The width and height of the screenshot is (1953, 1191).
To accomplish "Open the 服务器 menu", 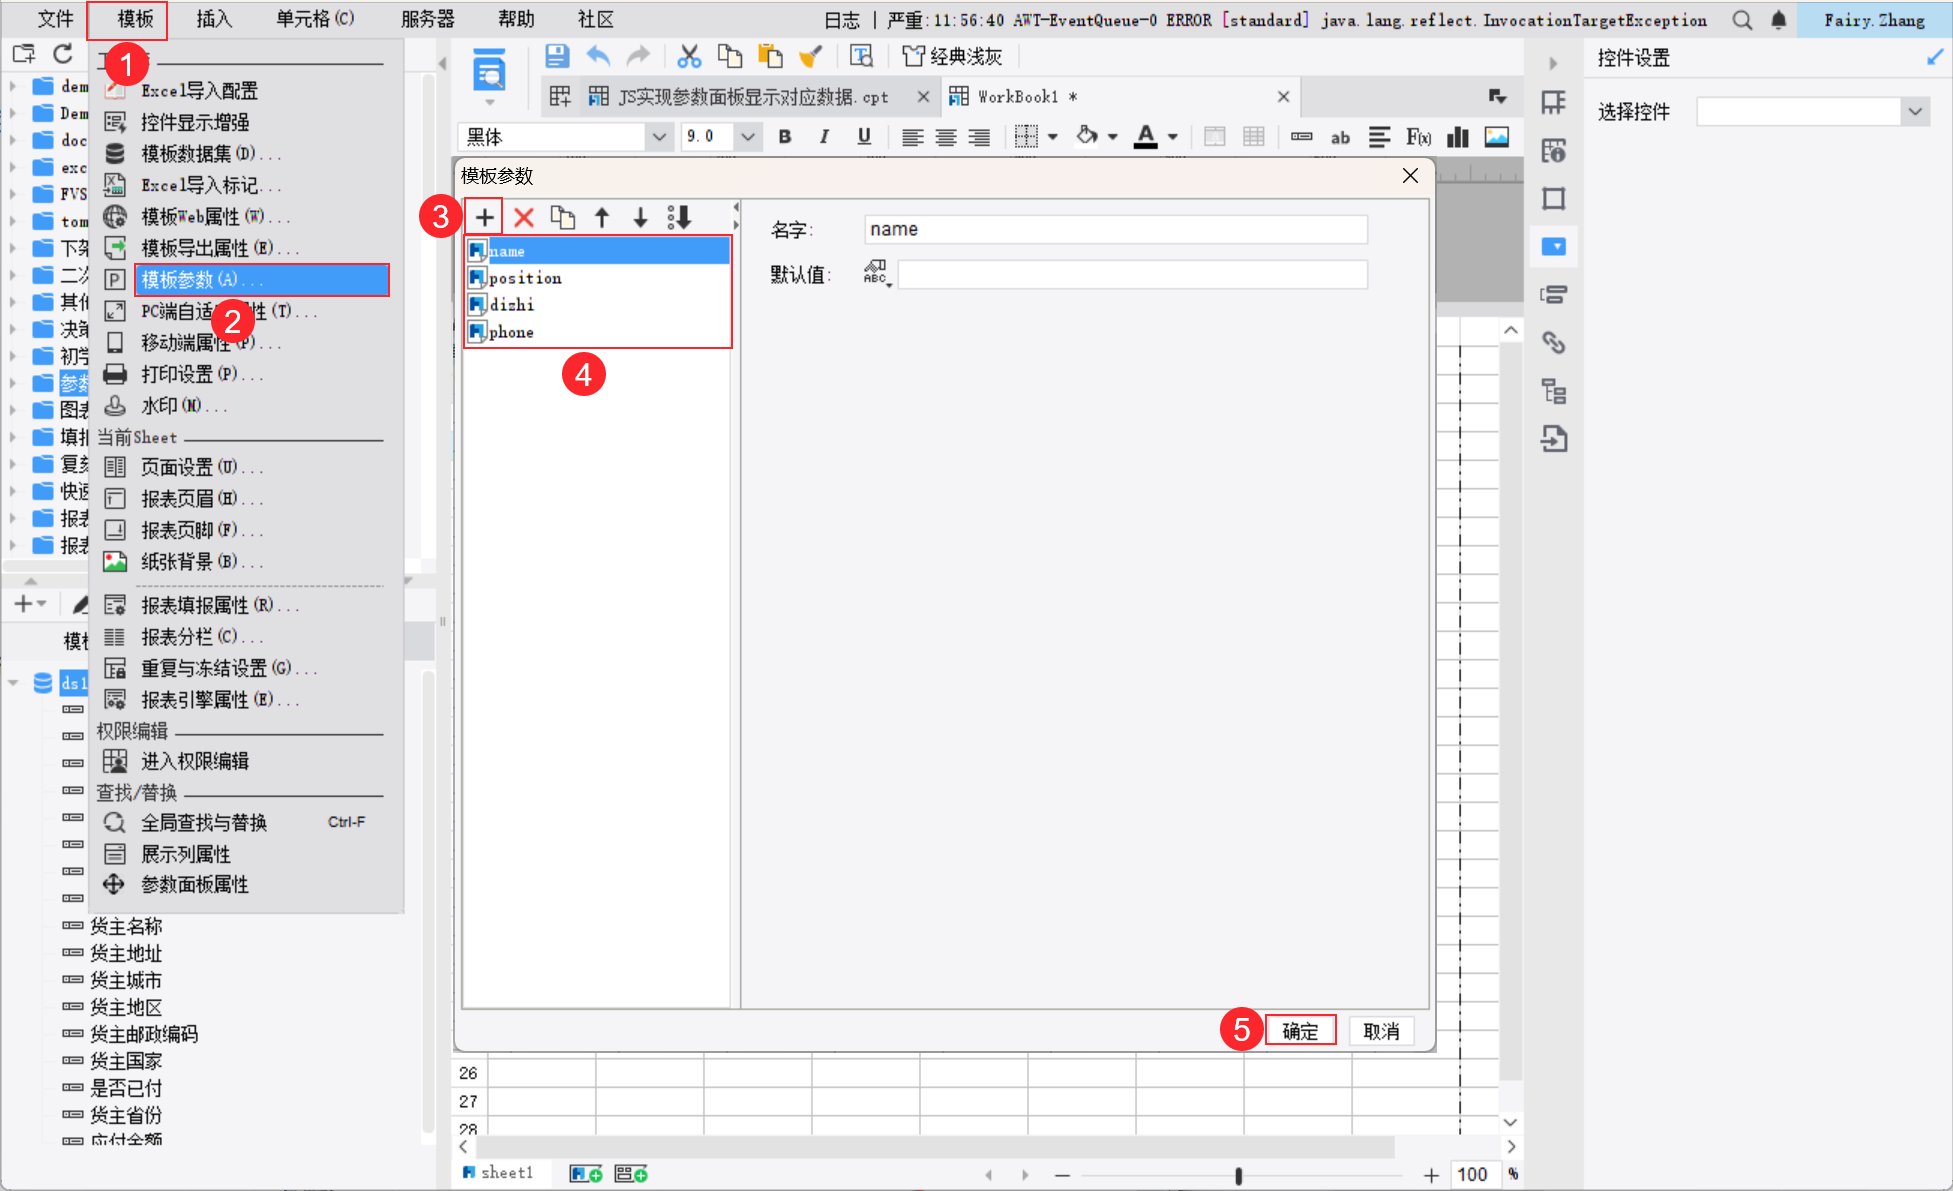I will [427, 19].
